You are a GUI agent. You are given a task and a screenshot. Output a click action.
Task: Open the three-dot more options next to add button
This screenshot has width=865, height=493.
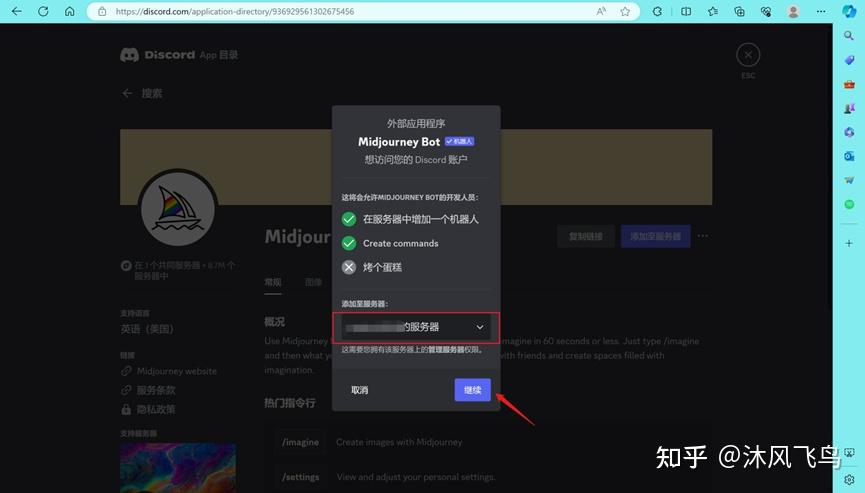[x=703, y=236]
